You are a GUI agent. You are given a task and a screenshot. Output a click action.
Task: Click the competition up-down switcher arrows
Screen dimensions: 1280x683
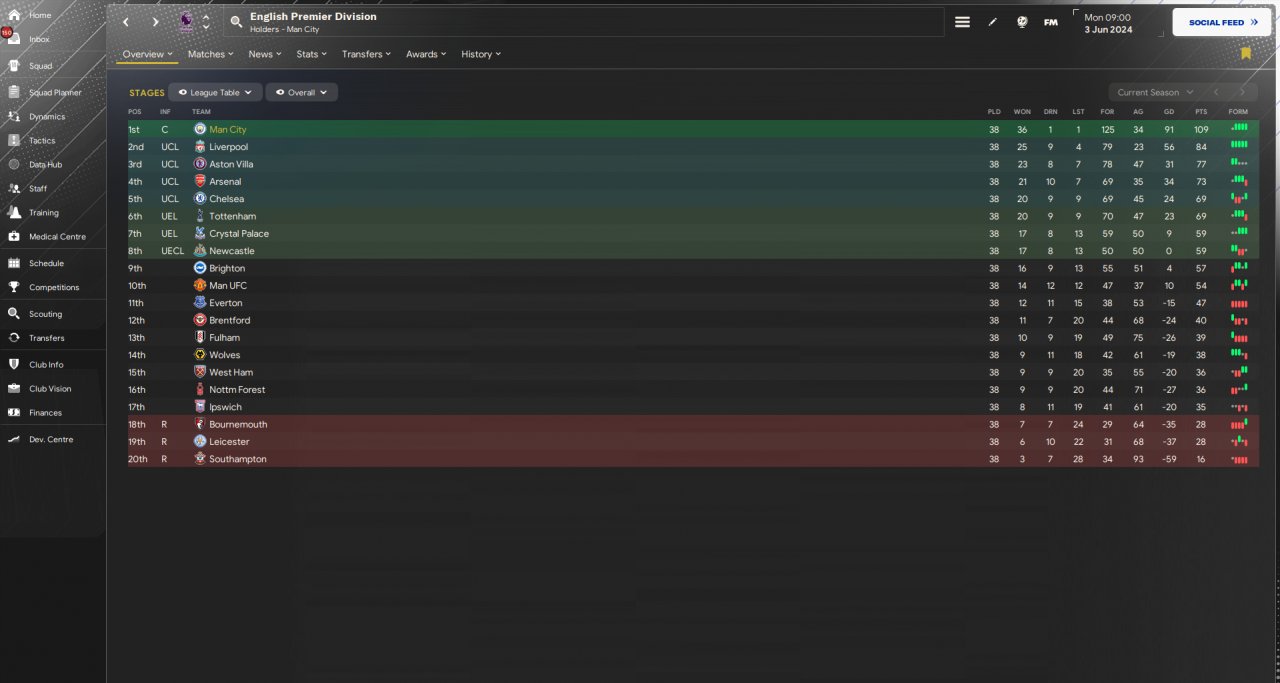206,22
